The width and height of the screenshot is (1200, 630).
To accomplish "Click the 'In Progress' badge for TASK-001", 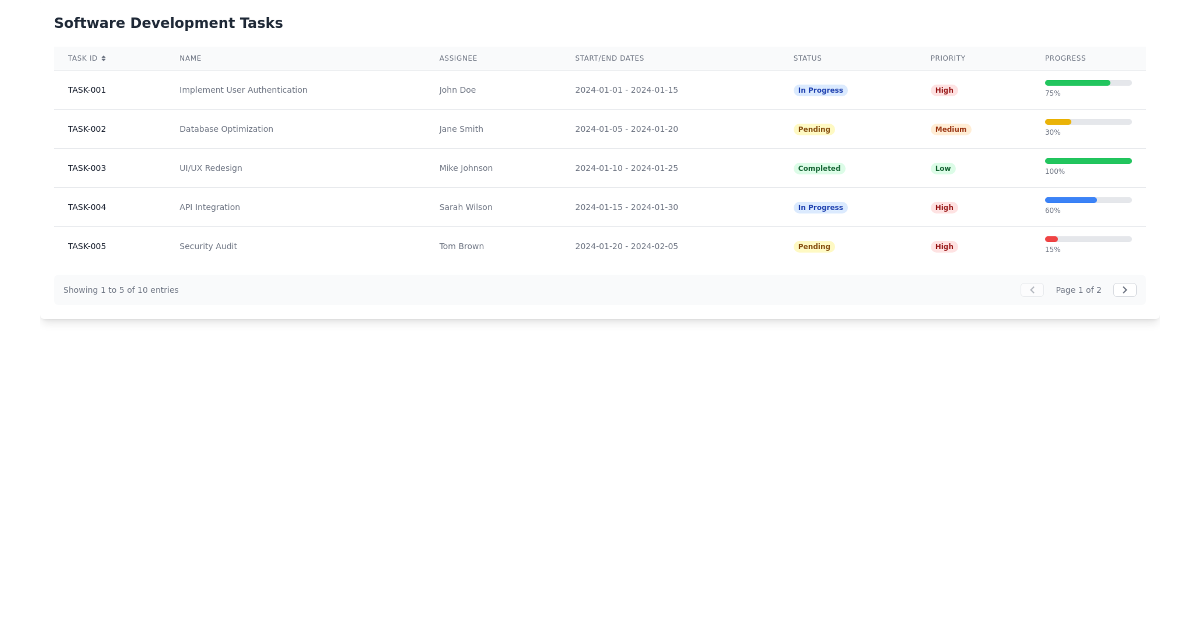I will (820, 90).
